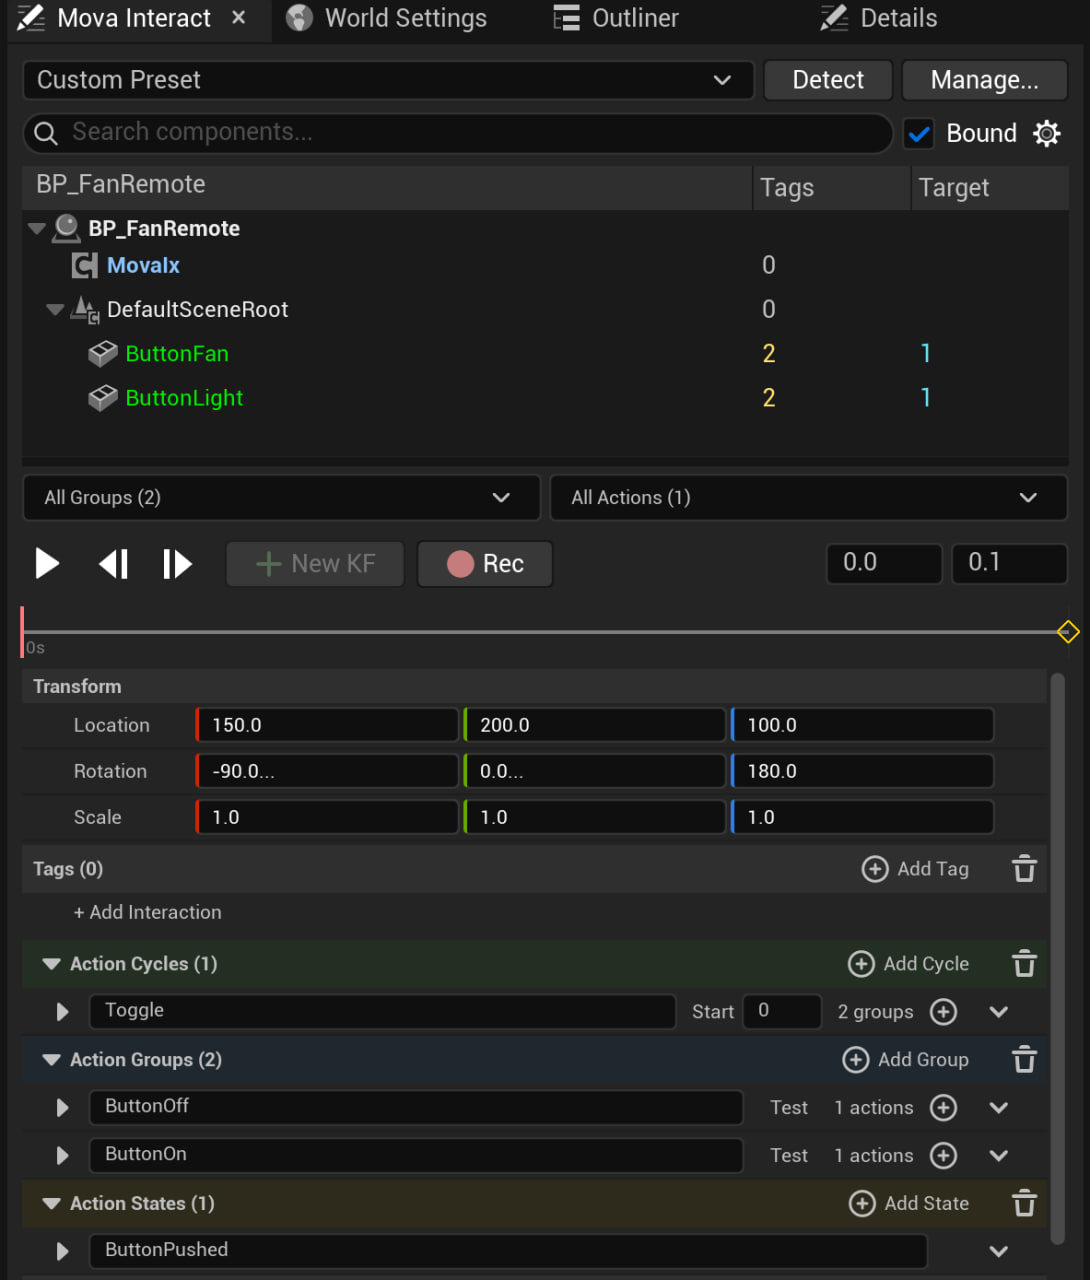Start timeline playback with the Play button
The height and width of the screenshot is (1280, 1090).
click(x=46, y=563)
